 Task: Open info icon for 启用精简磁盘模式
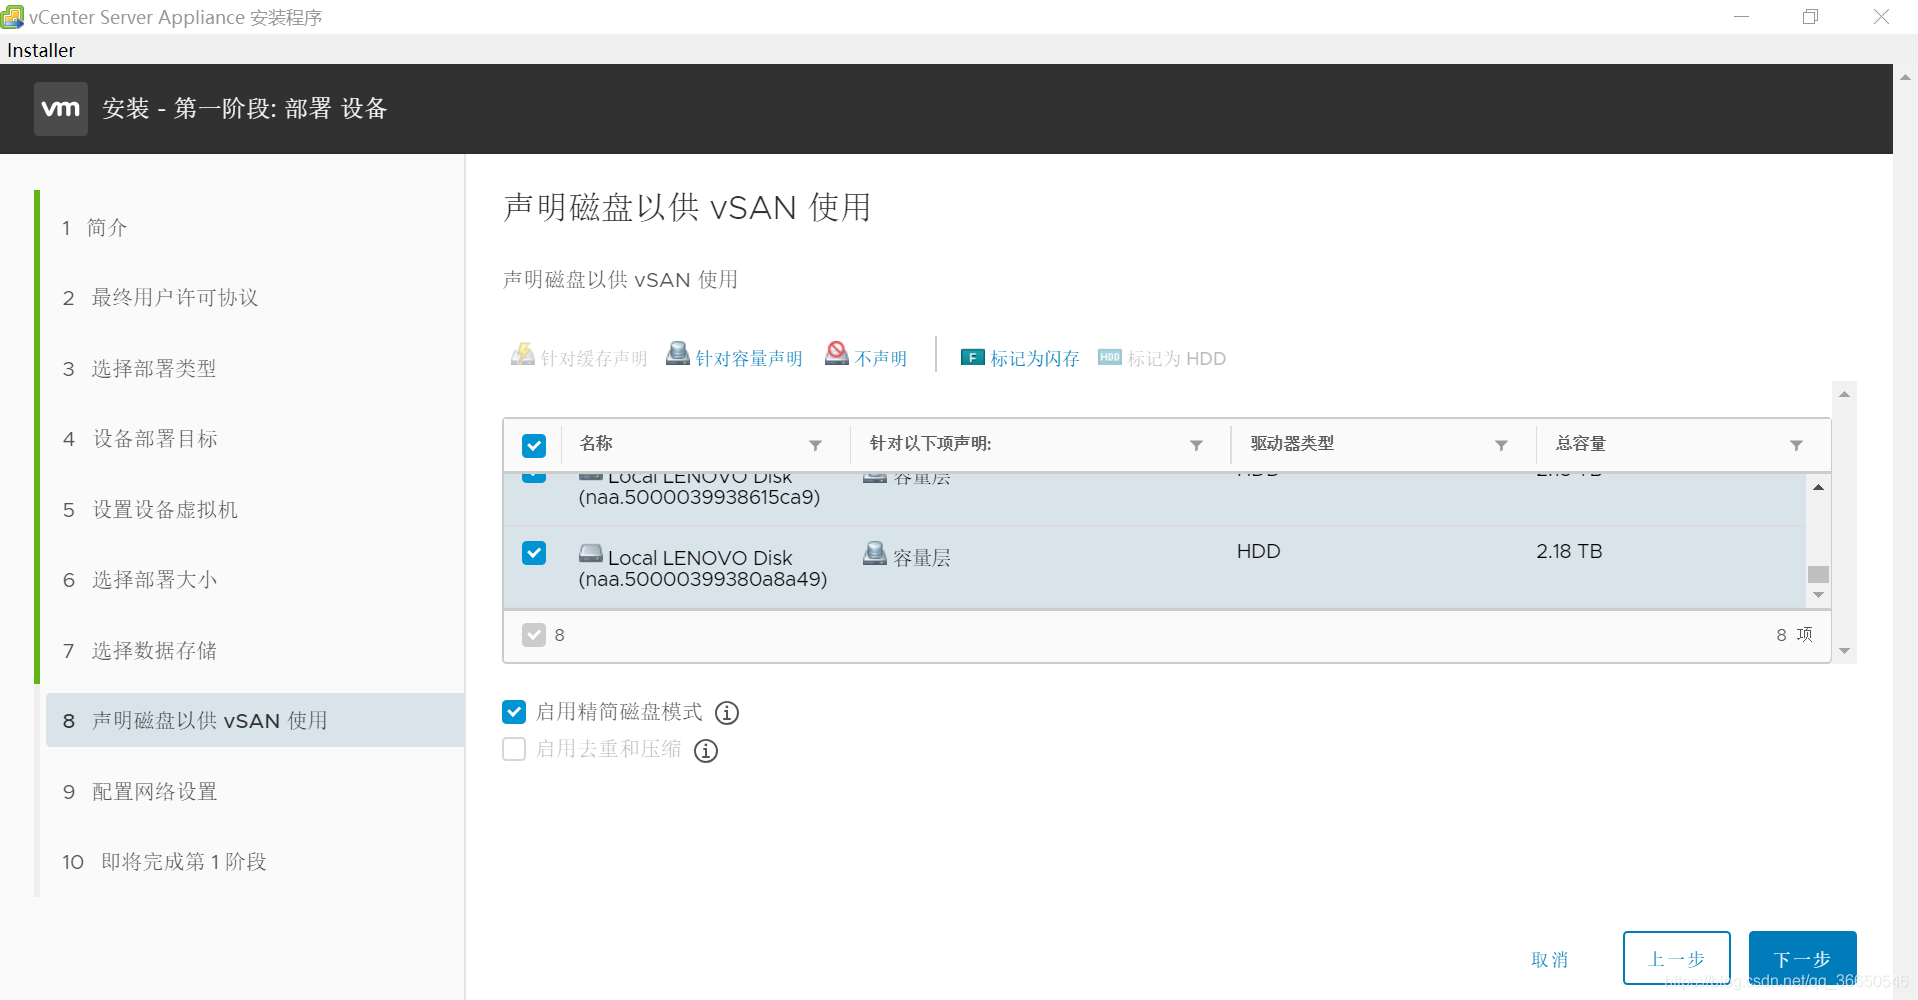(x=727, y=713)
